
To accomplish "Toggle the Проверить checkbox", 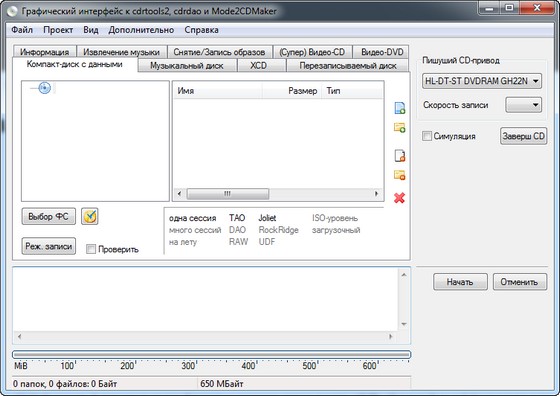I will coord(91,249).
